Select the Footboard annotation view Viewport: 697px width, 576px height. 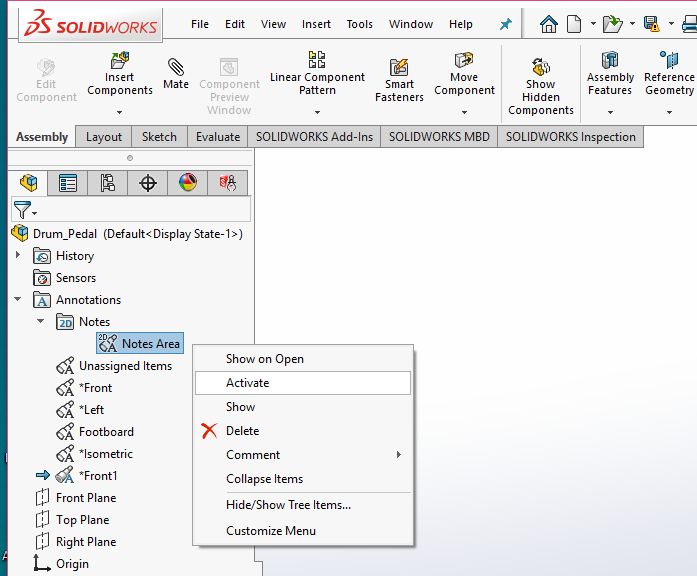(x=95, y=432)
